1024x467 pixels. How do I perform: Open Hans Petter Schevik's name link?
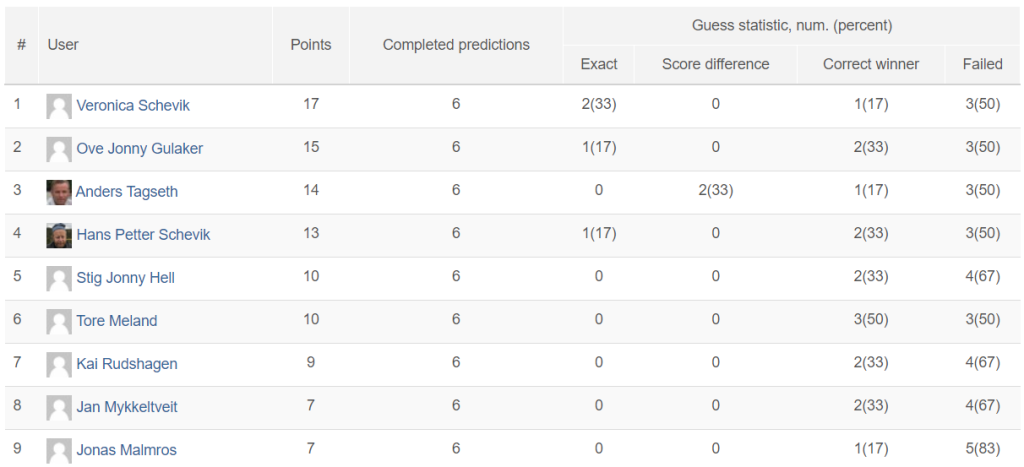coord(143,234)
